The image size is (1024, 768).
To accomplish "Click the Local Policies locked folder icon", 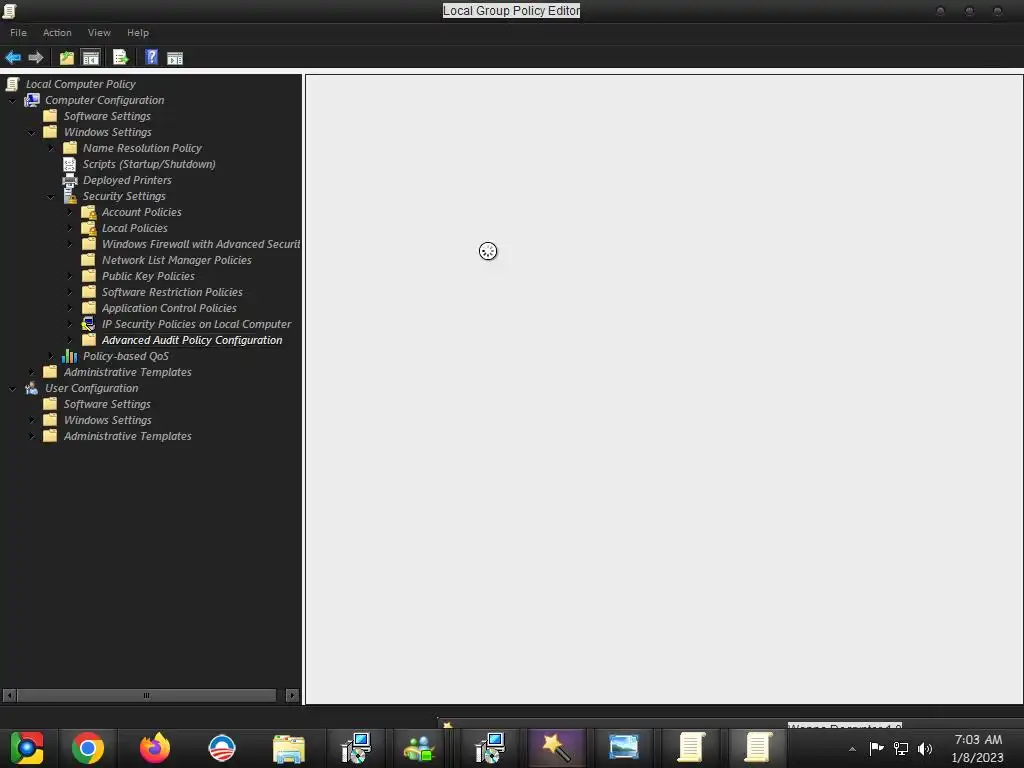I will click(x=88, y=228).
